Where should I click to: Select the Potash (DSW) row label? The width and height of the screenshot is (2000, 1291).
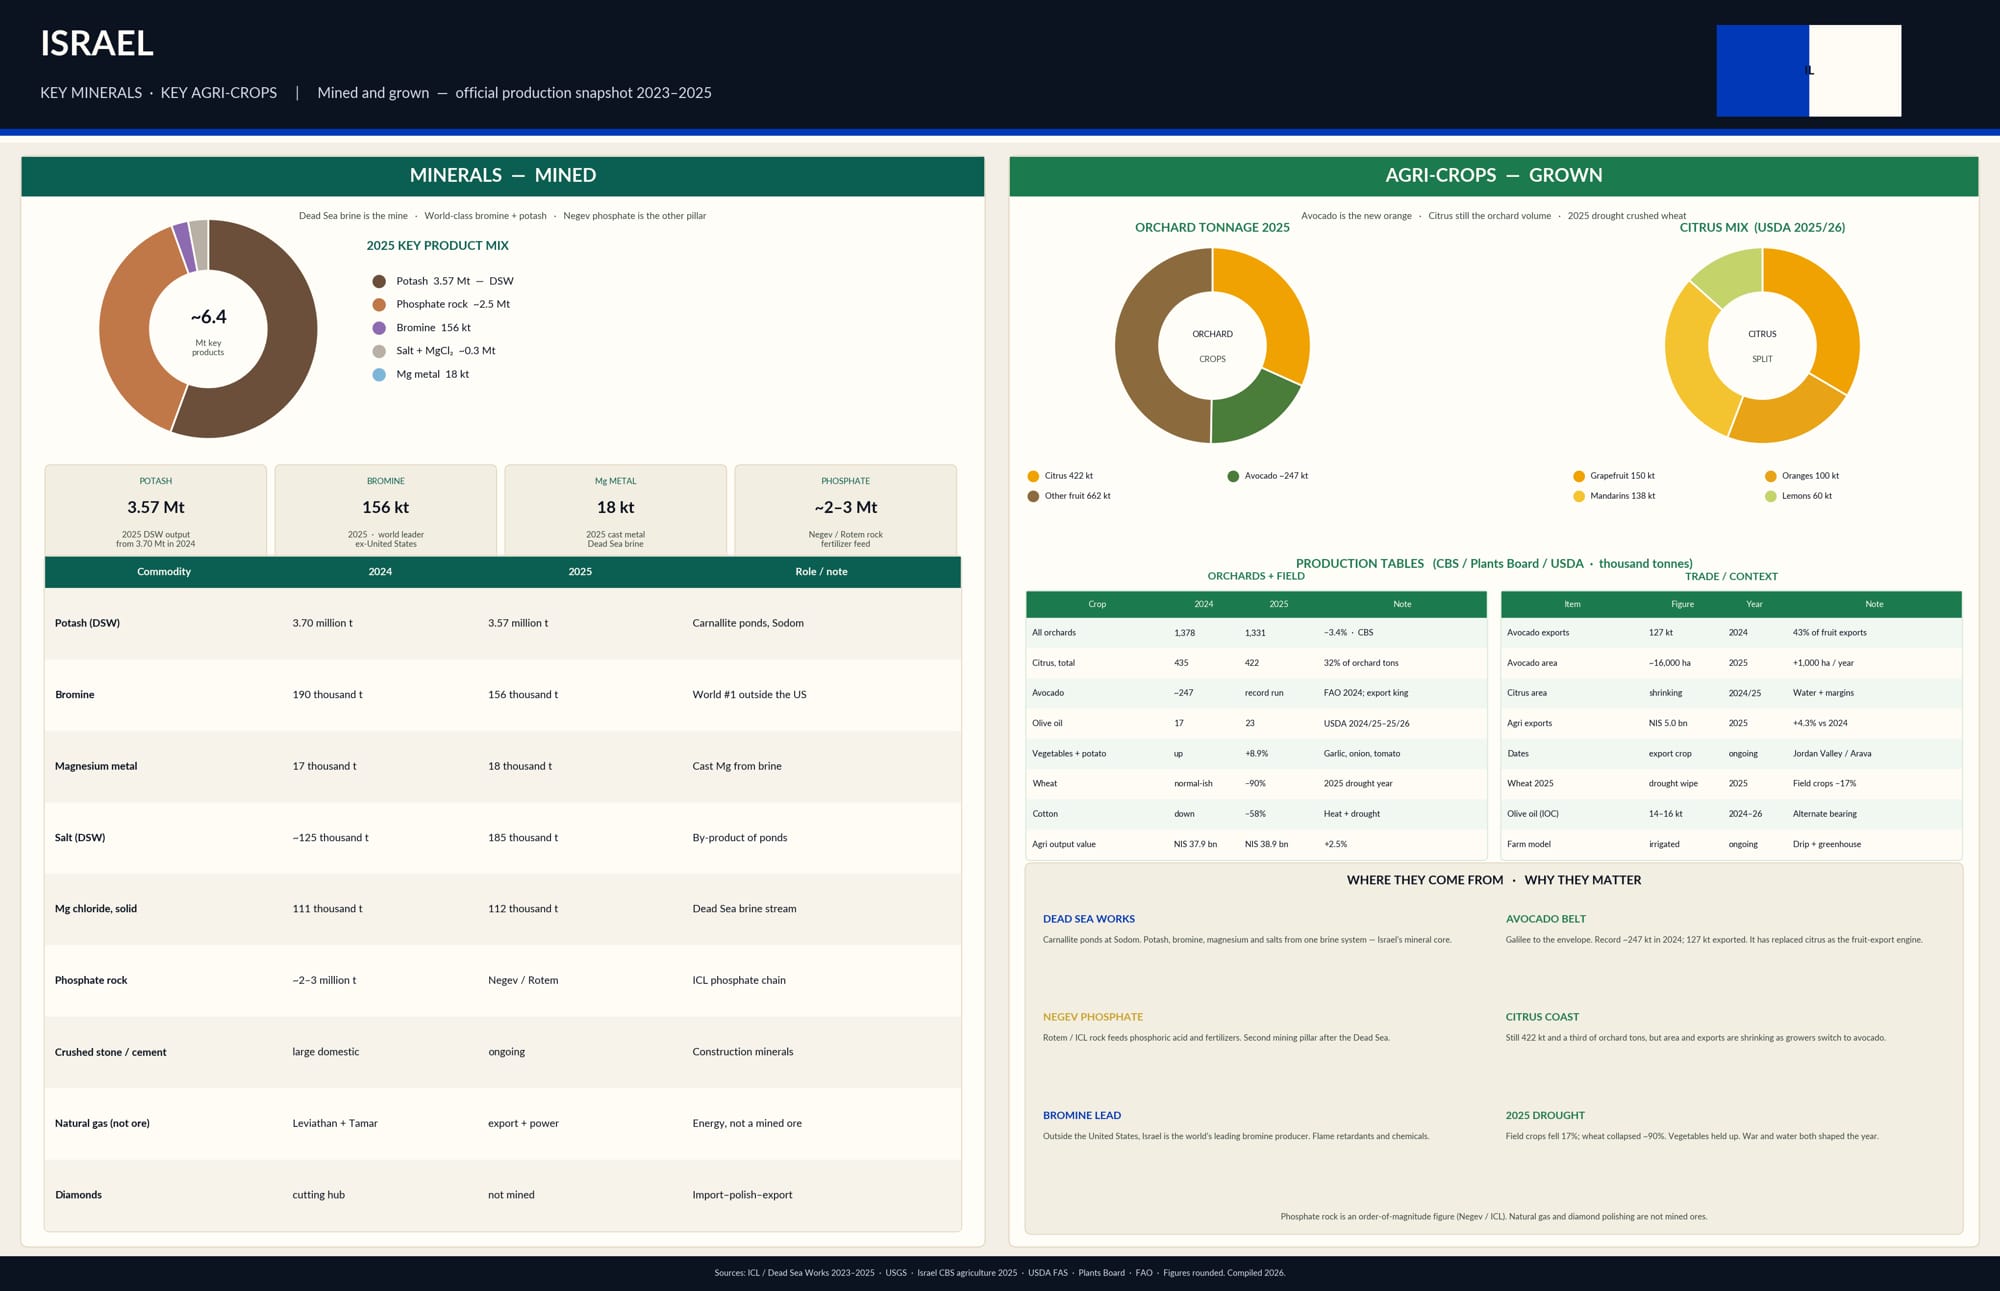[x=87, y=623]
